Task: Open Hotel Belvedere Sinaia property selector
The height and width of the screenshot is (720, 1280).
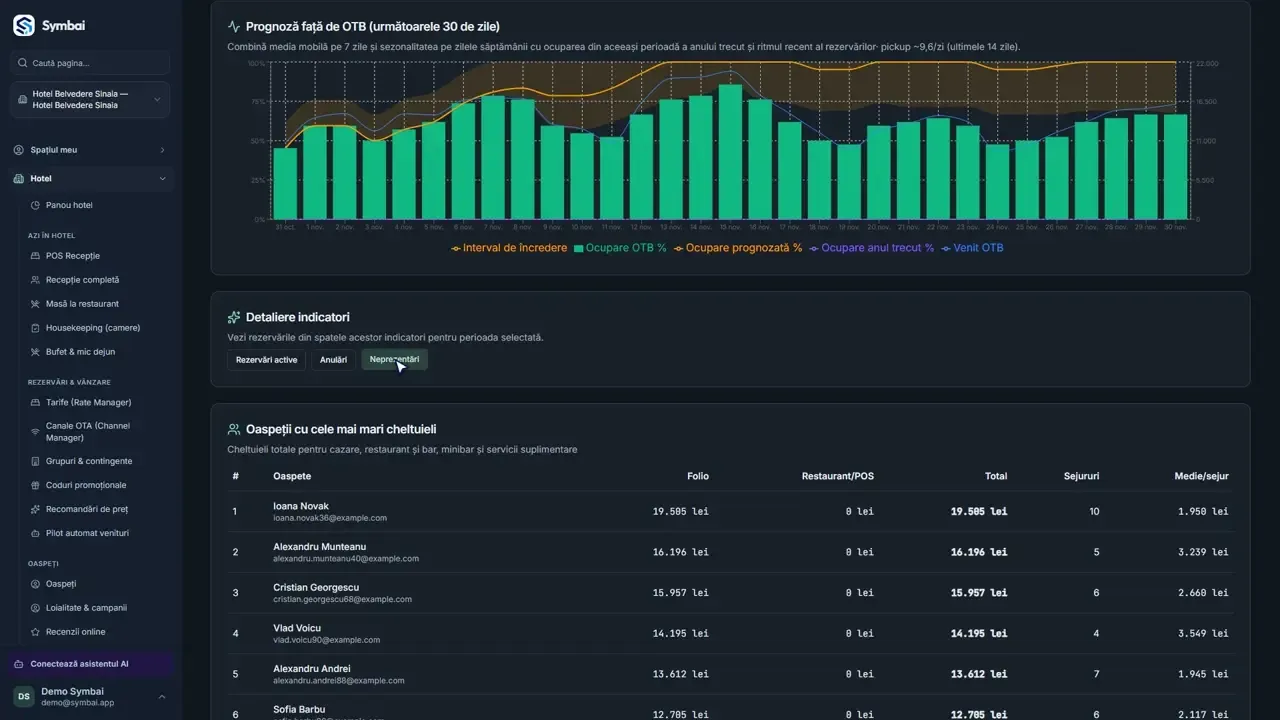Action: (91, 99)
